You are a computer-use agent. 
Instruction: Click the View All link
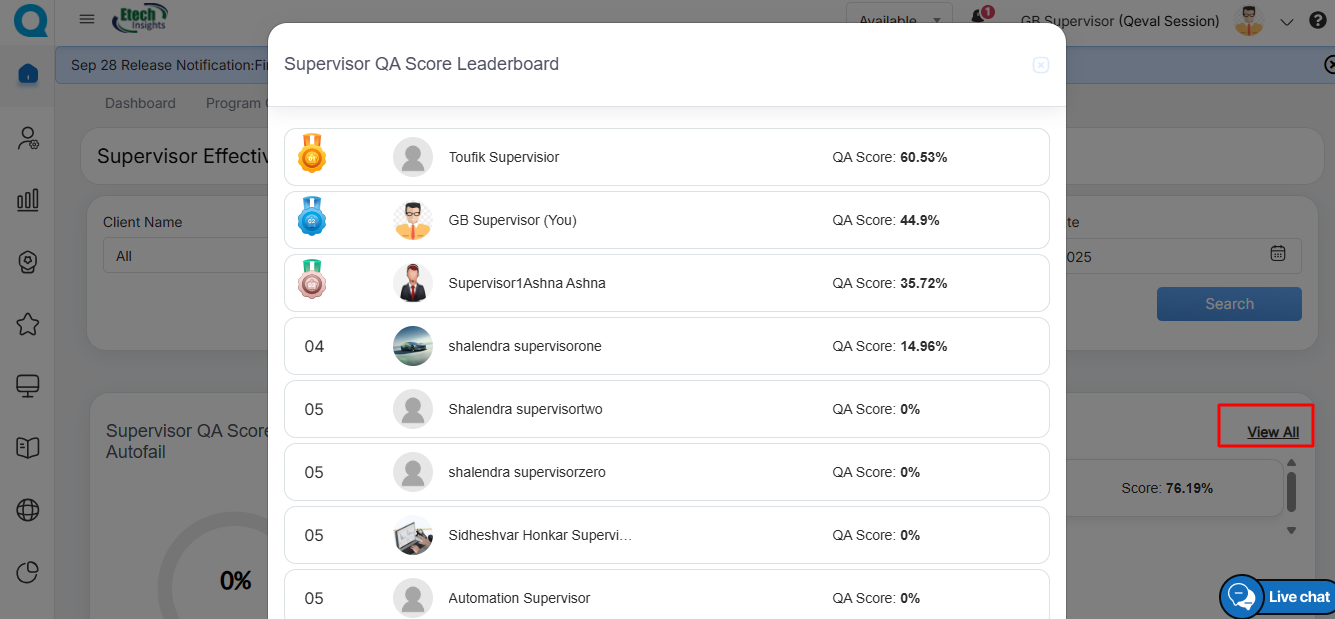[1273, 432]
